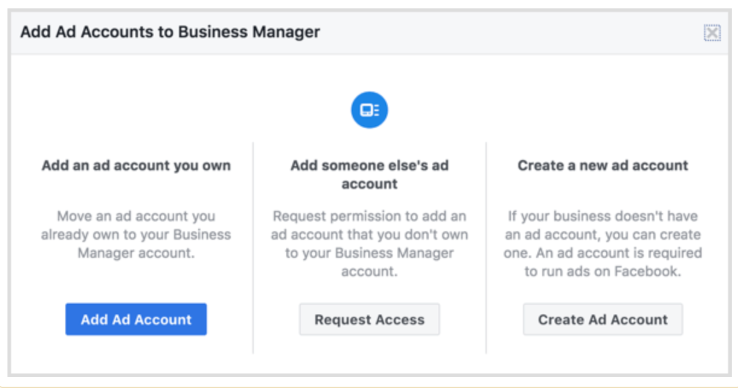The width and height of the screenshot is (738, 392).
Task: Select the 'Add an ad account you own' heading
Action: click(136, 166)
